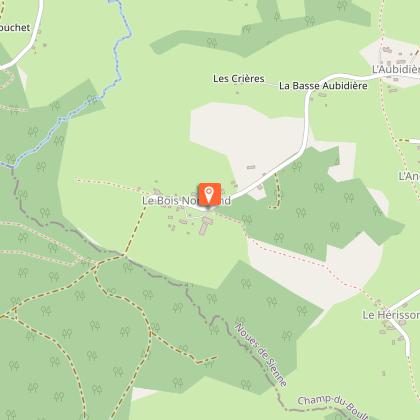Click the Le Hérisson place label
This screenshot has height=420, width=420.
point(391,315)
